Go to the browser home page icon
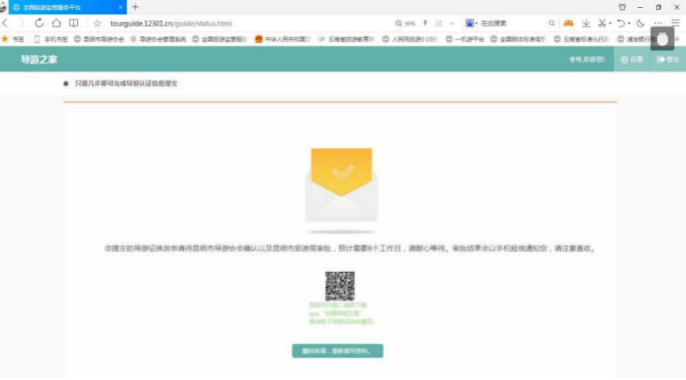This screenshot has width=686, height=380. [56, 23]
